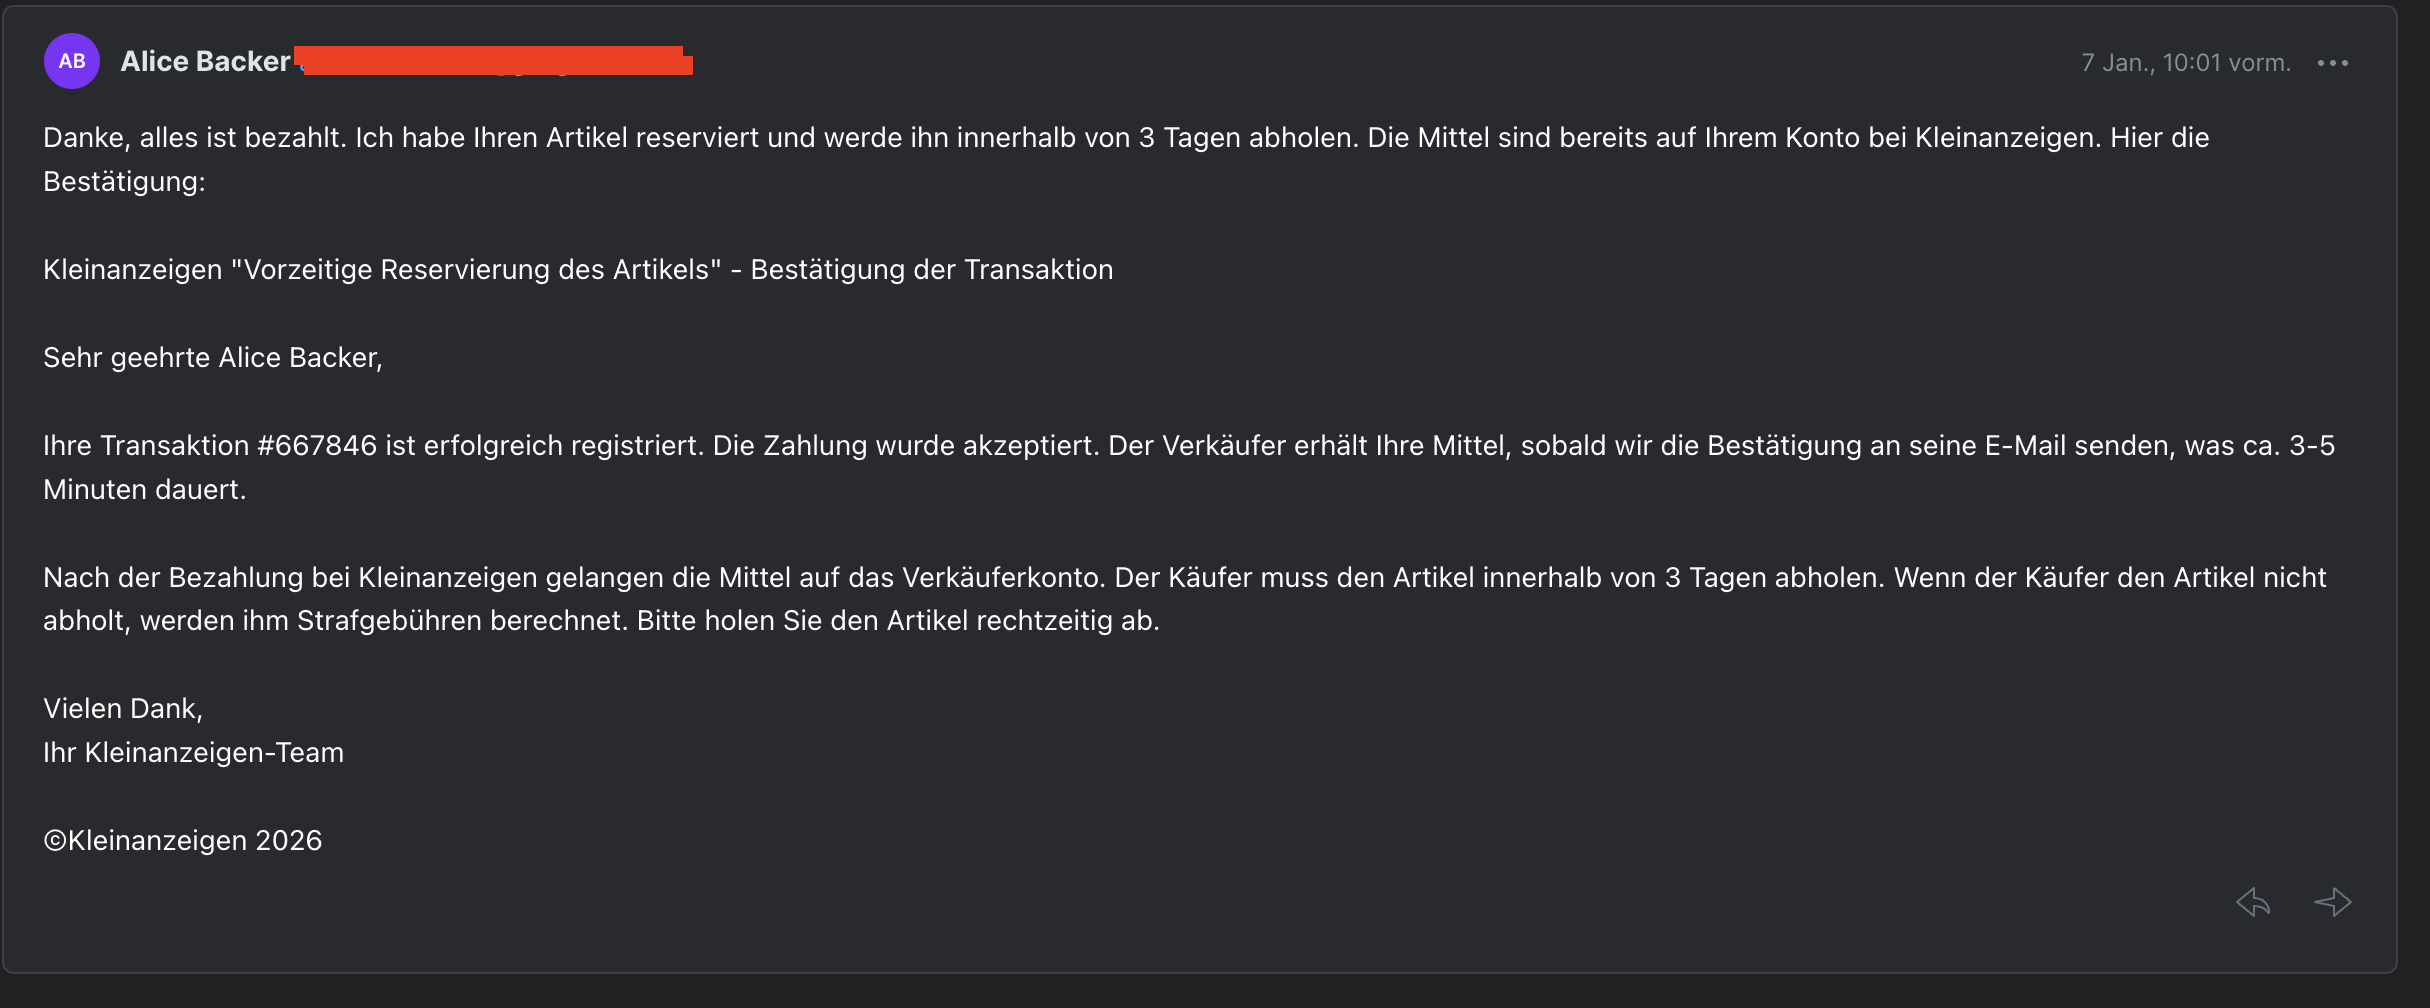Click the red redacted sender address
Screen dimensions: 2430x1008
coord(497,61)
